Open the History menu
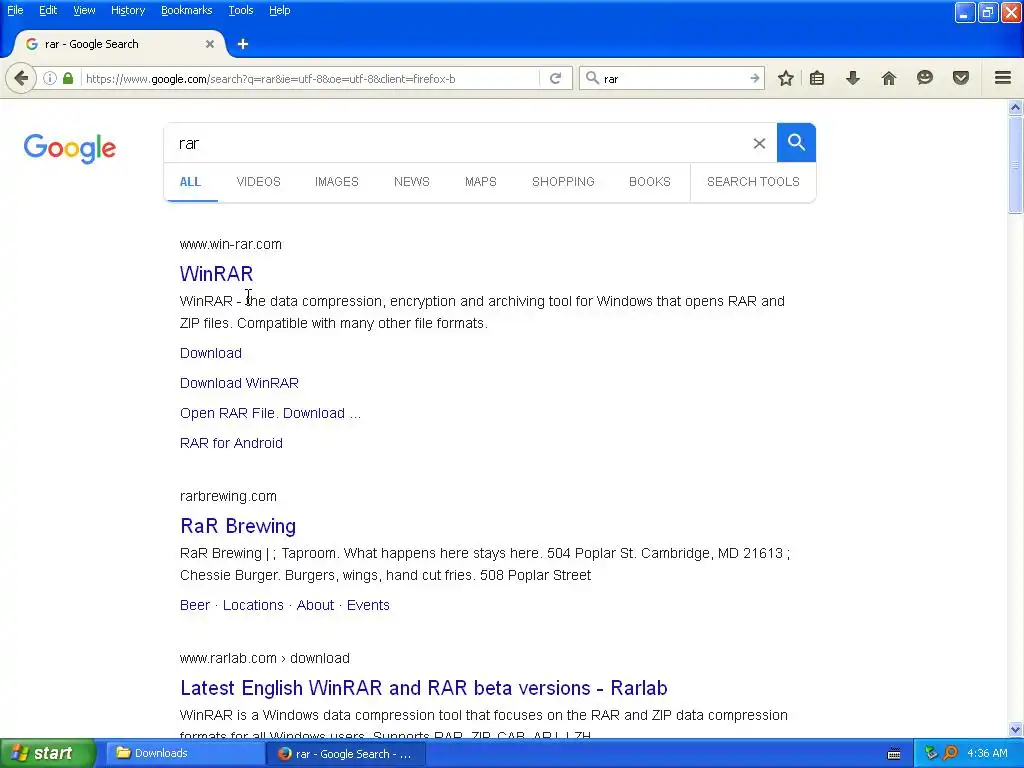 coord(128,10)
